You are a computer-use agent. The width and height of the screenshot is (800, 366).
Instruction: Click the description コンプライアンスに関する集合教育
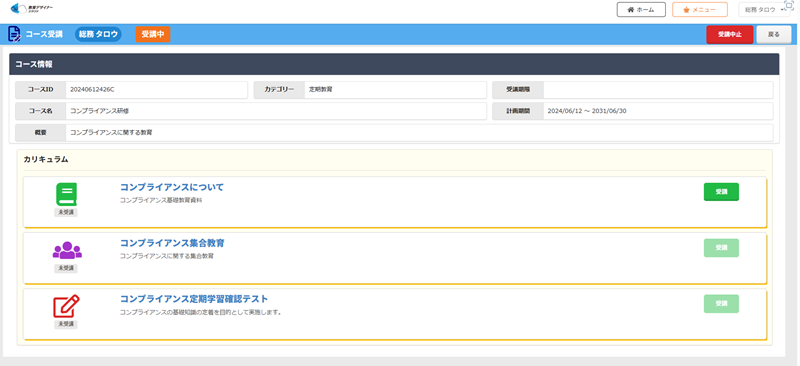[166, 256]
